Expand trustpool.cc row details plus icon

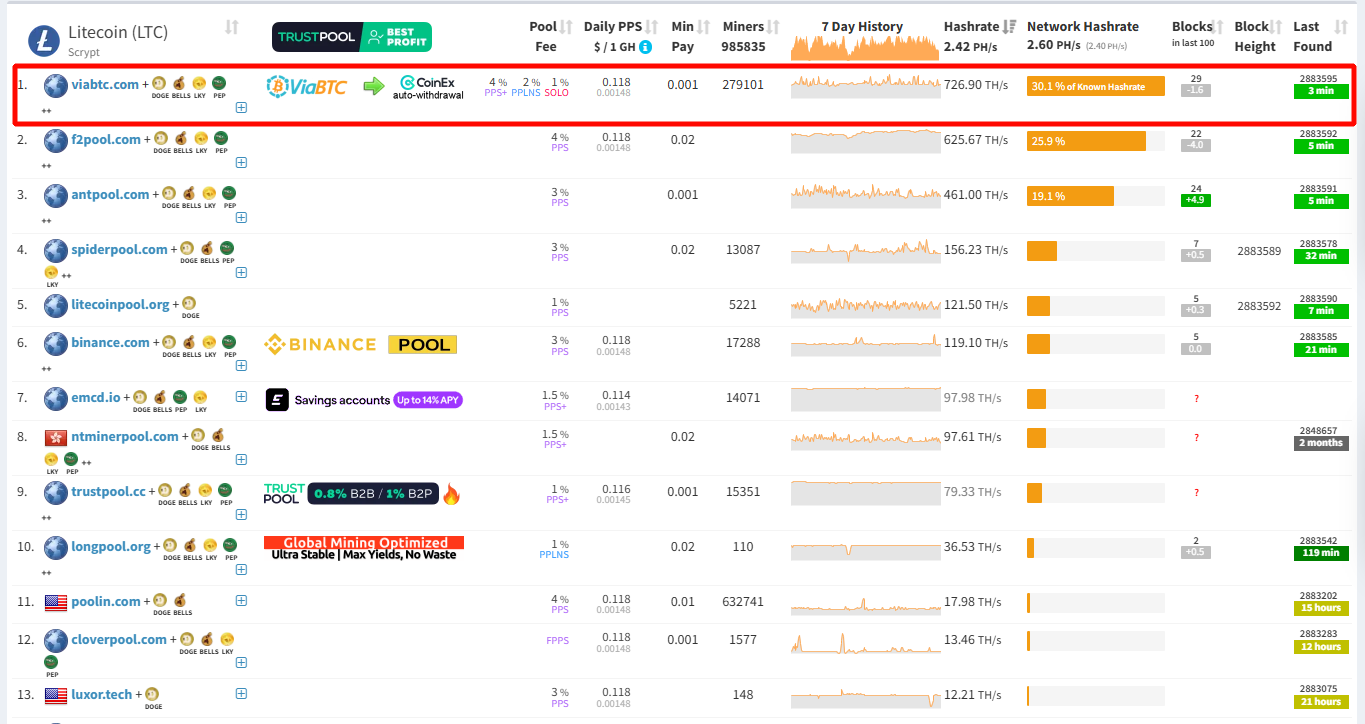click(x=241, y=514)
